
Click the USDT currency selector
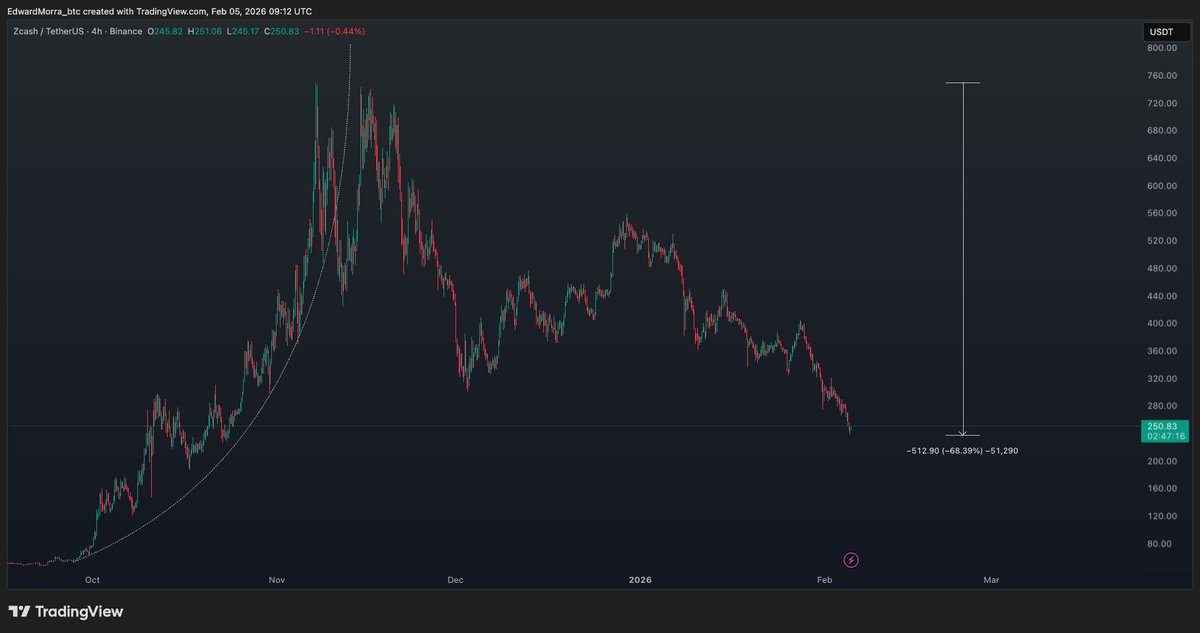1166,33
